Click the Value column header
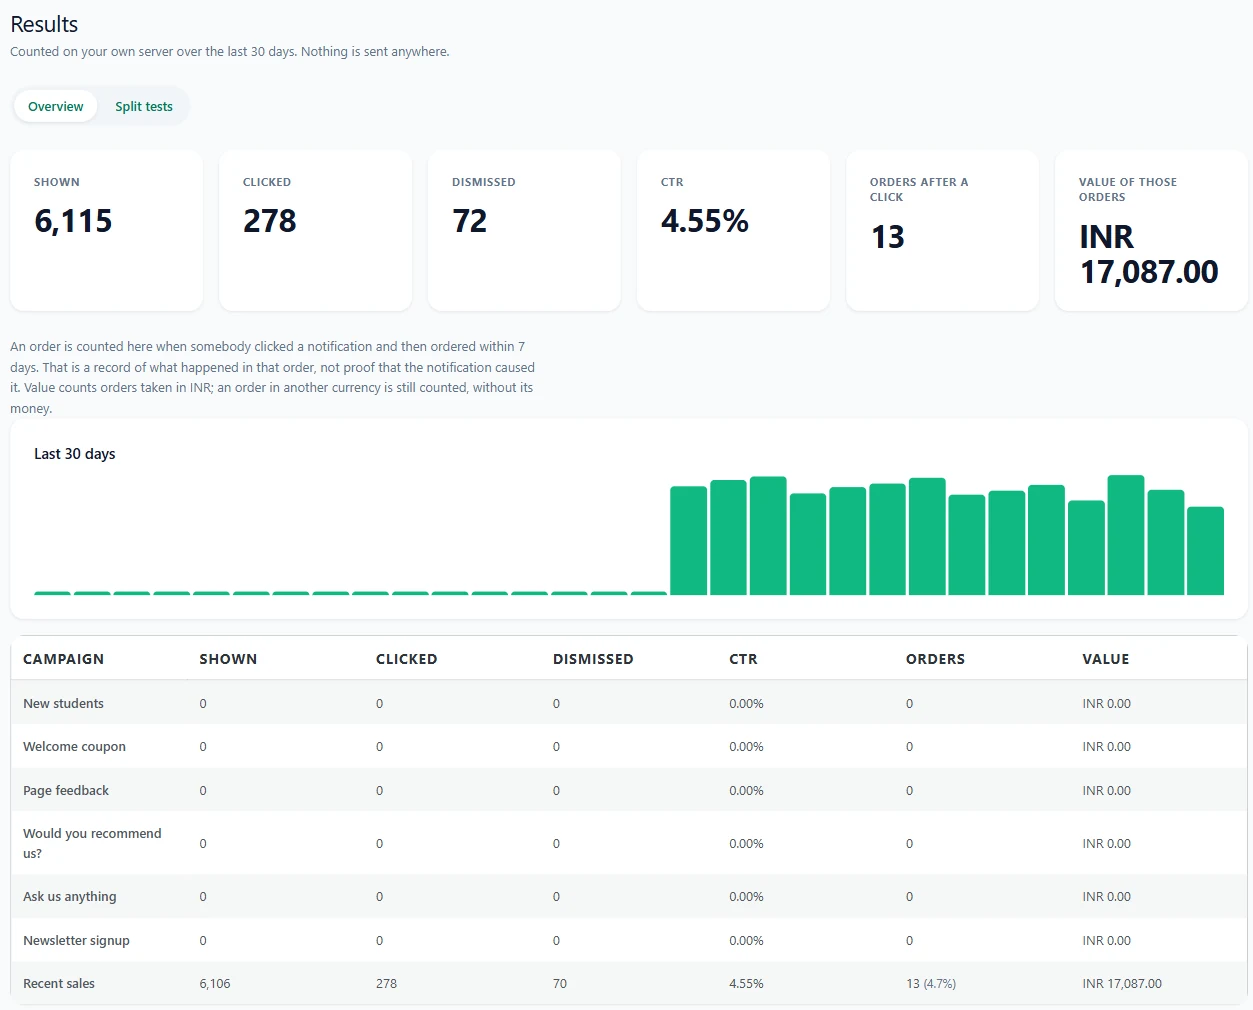Image resolution: width=1253 pixels, height=1010 pixels. click(1106, 659)
